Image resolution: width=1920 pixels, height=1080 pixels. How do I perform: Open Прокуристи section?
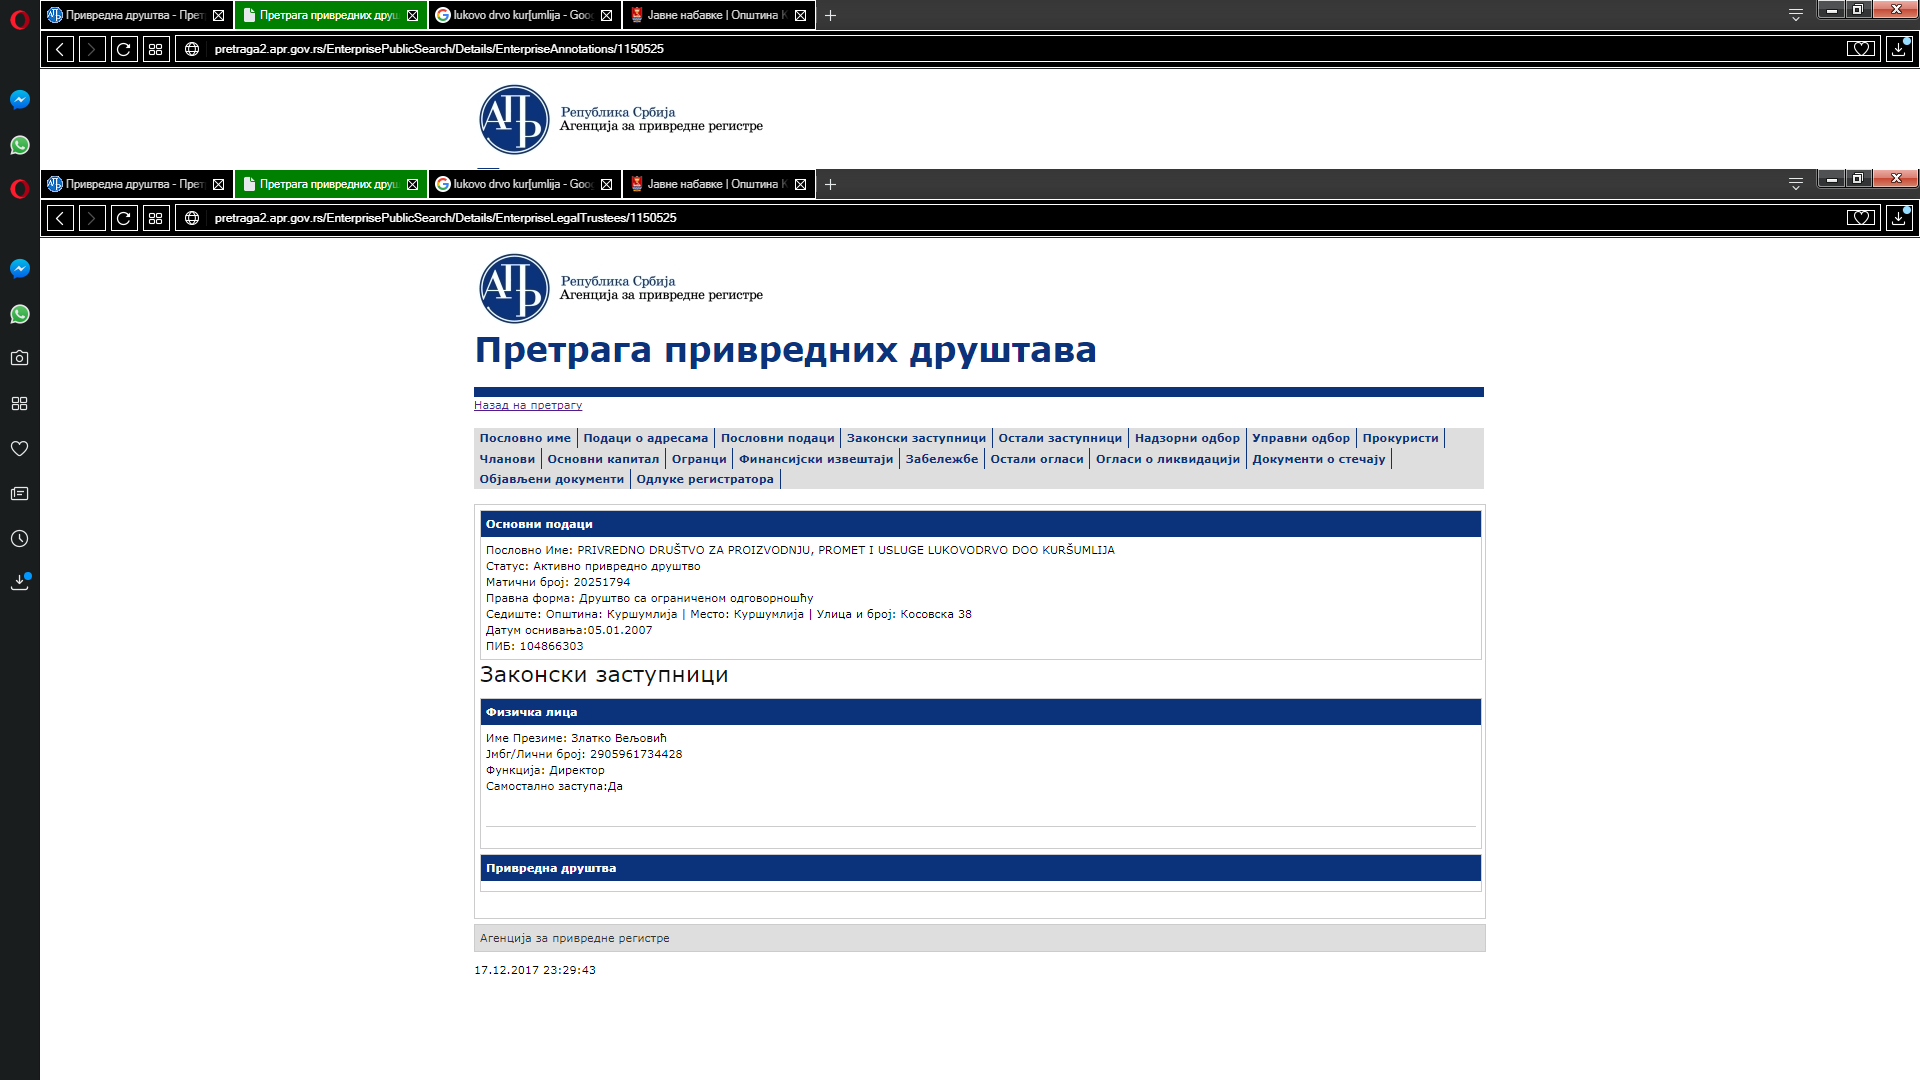tap(1400, 438)
